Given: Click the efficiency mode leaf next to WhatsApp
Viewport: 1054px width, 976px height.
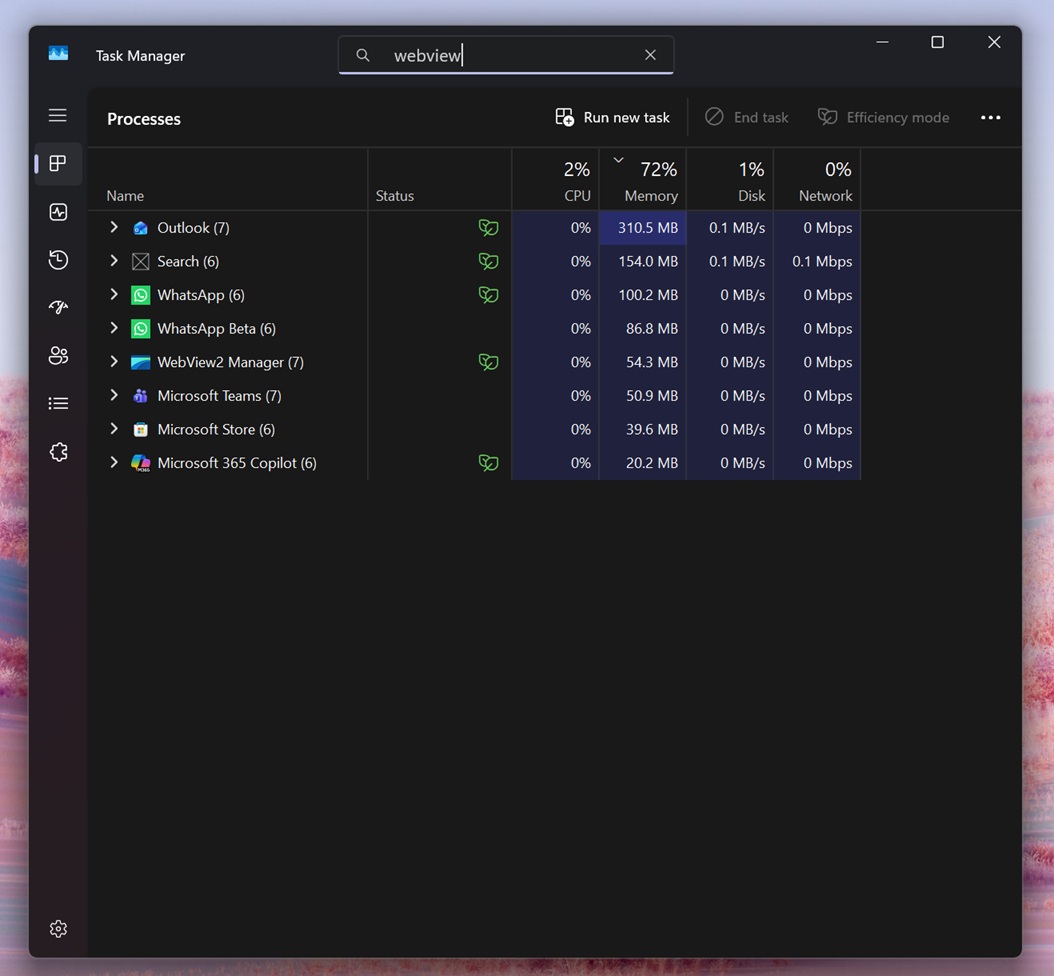Looking at the screenshot, I should tap(488, 294).
